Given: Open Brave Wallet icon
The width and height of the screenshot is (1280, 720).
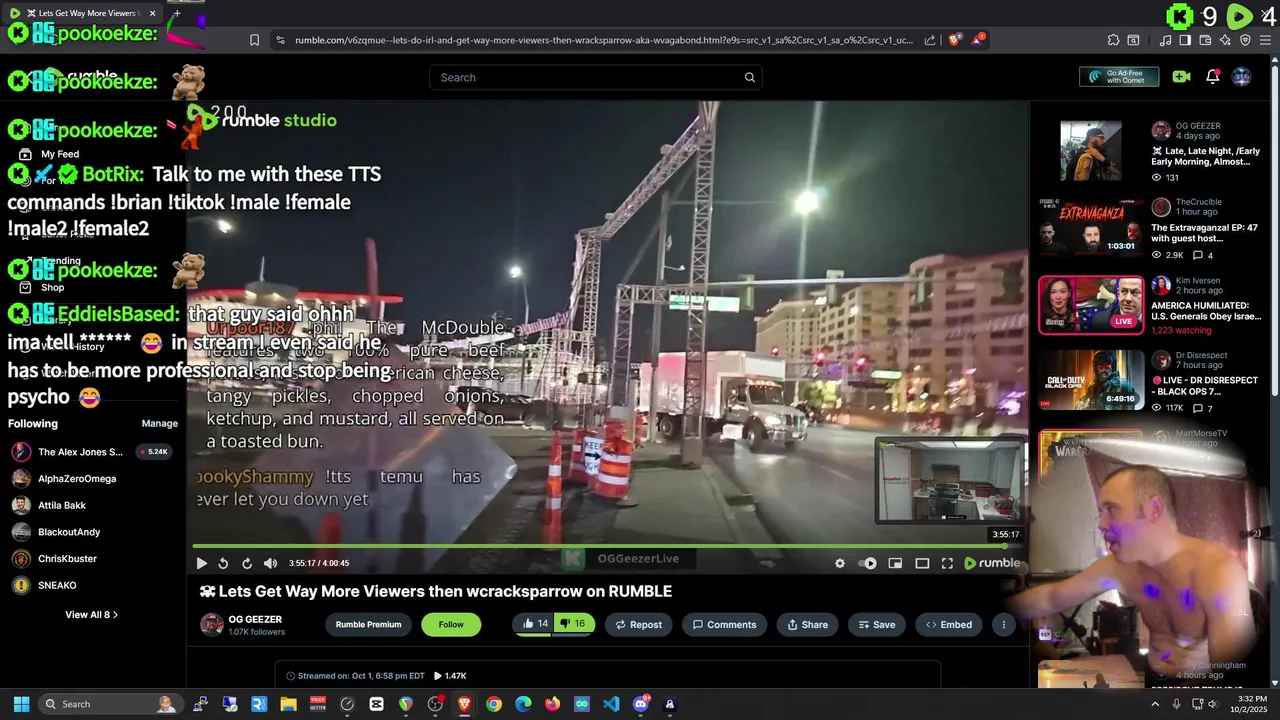Looking at the screenshot, I should pyautogui.click(x=1205, y=40).
